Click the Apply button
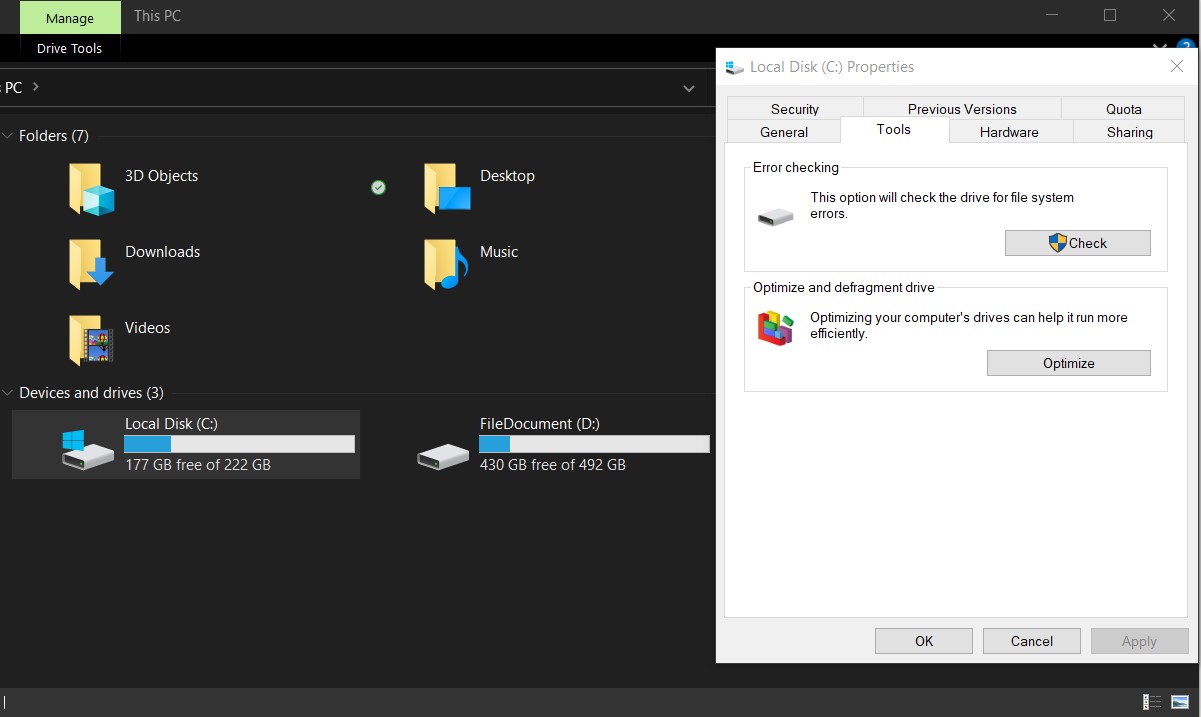The height and width of the screenshot is (717, 1201). click(1140, 641)
